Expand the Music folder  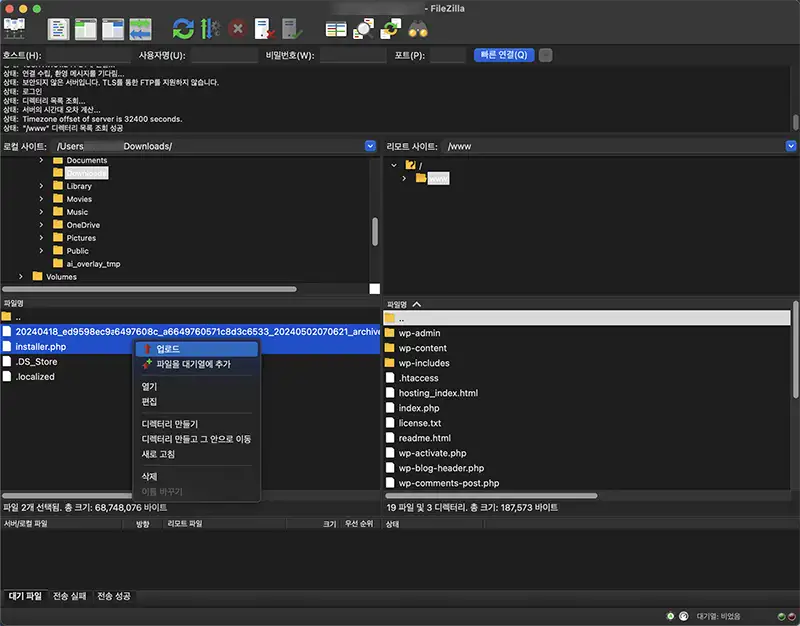(x=41, y=212)
